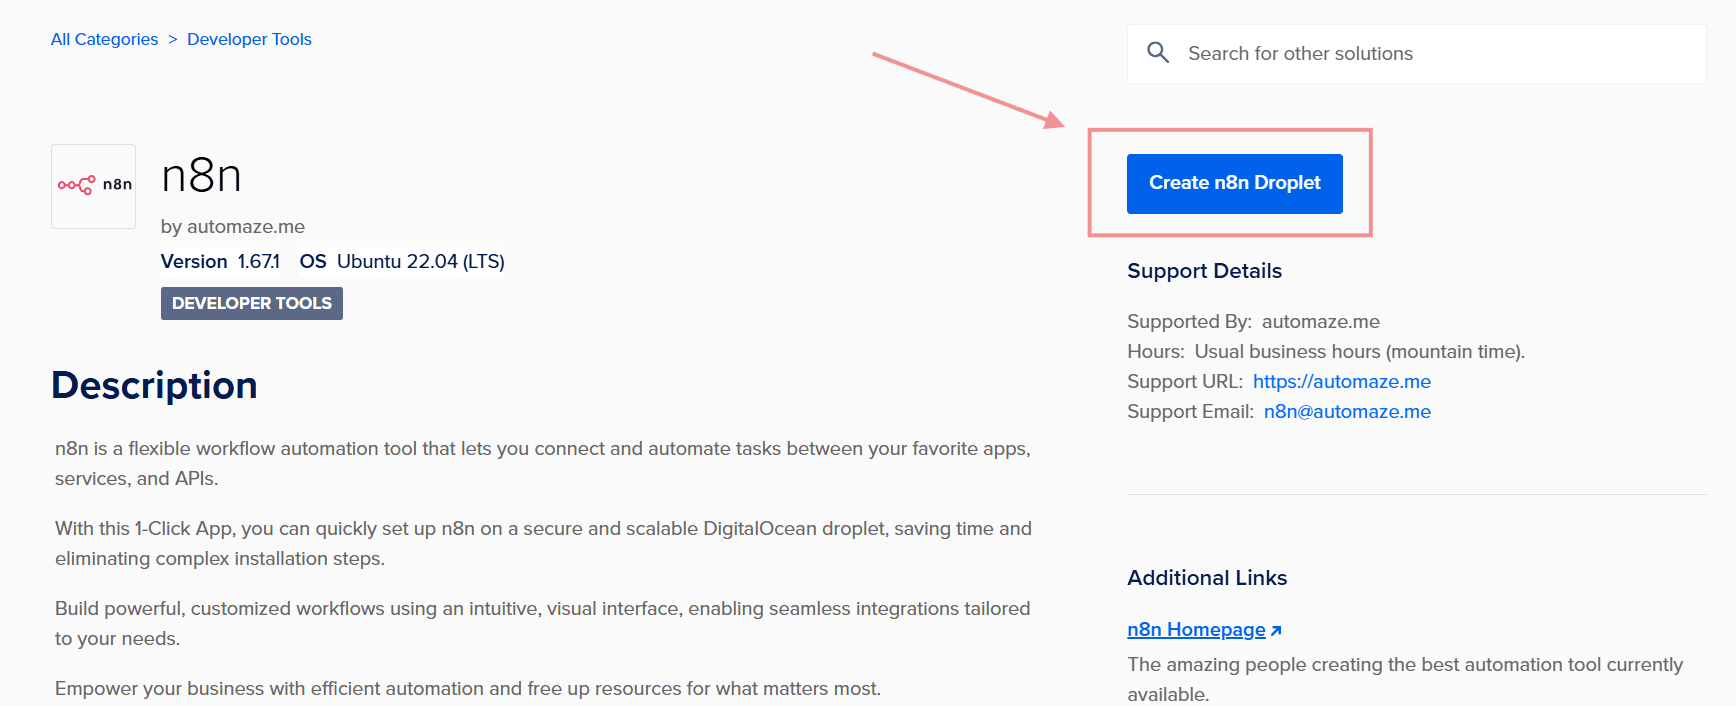Visit the n8n Homepage link

point(1196,629)
